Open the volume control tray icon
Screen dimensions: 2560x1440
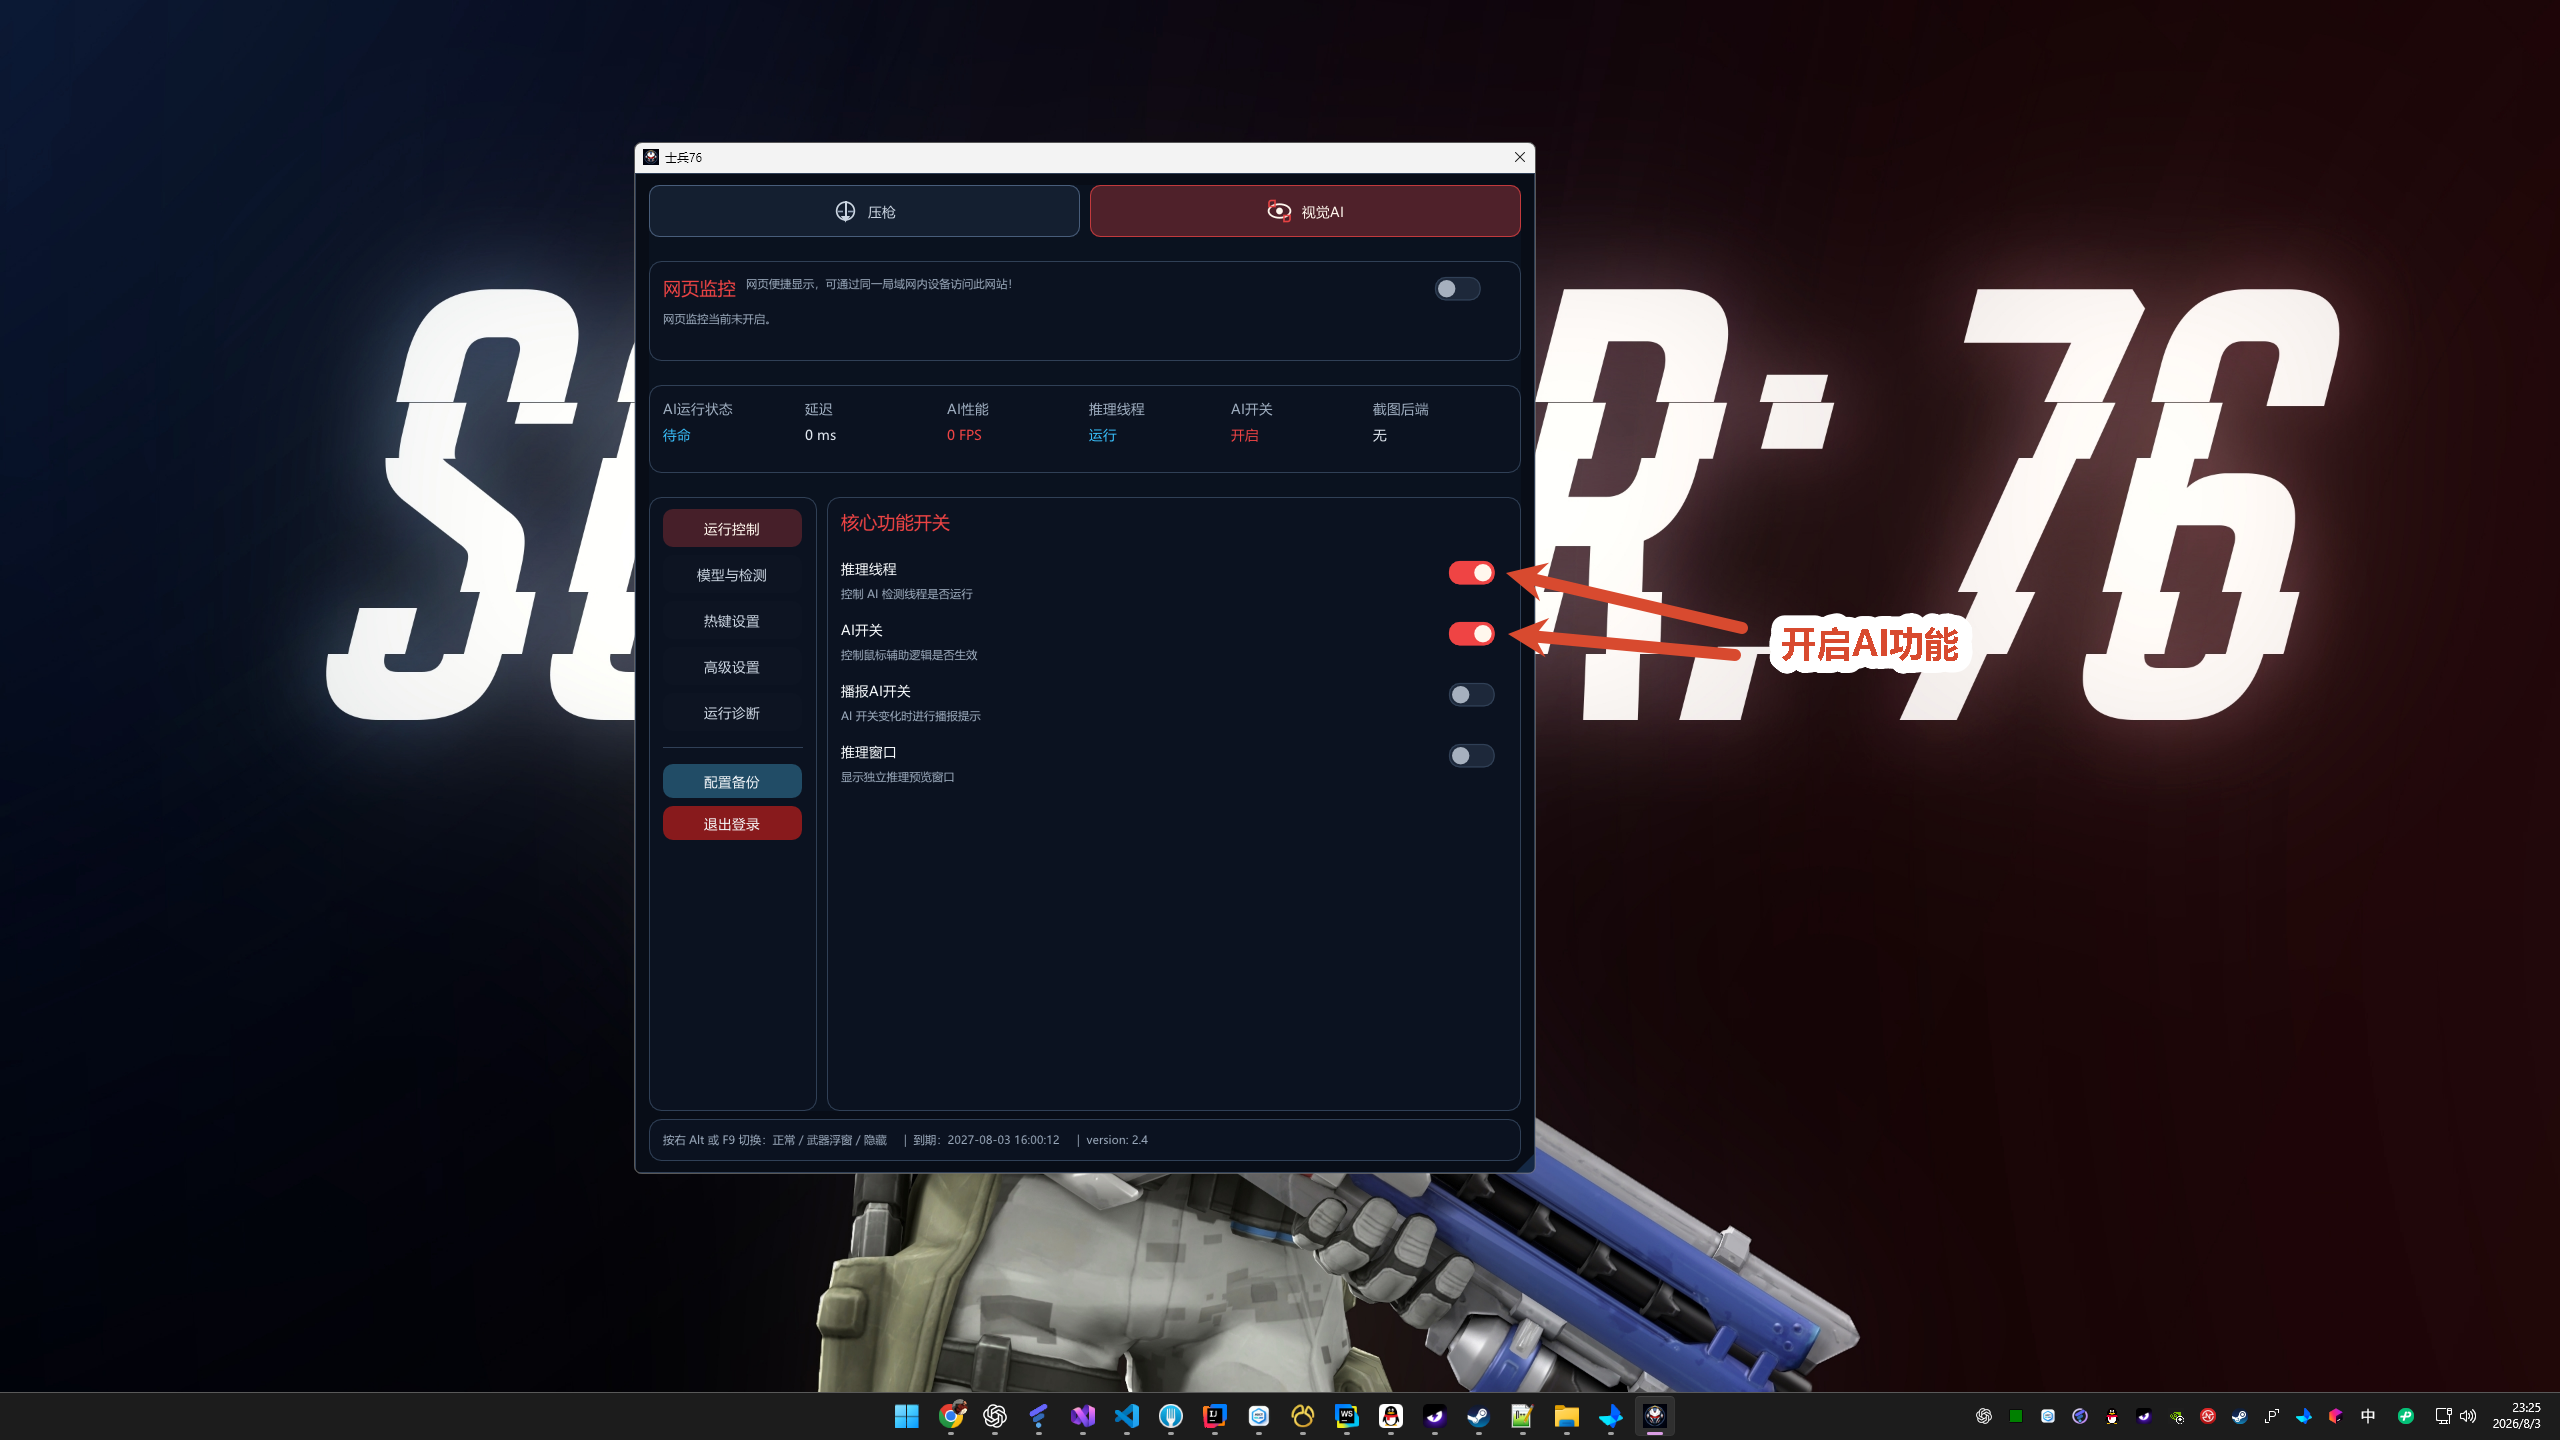(x=2468, y=1416)
